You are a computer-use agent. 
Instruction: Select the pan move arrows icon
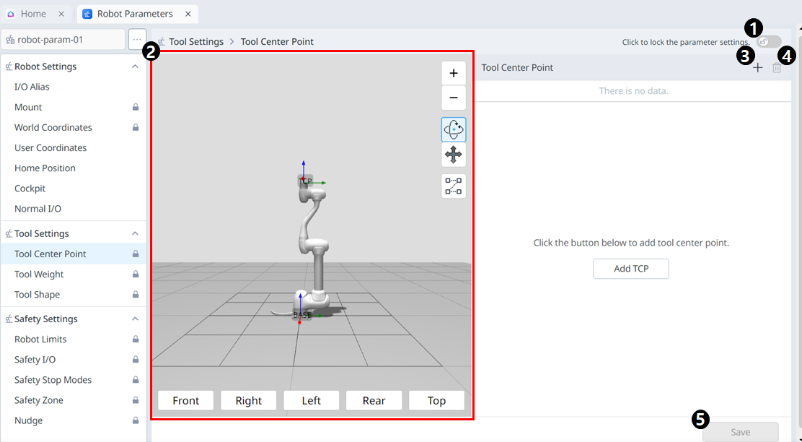click(x=453, y=155)
